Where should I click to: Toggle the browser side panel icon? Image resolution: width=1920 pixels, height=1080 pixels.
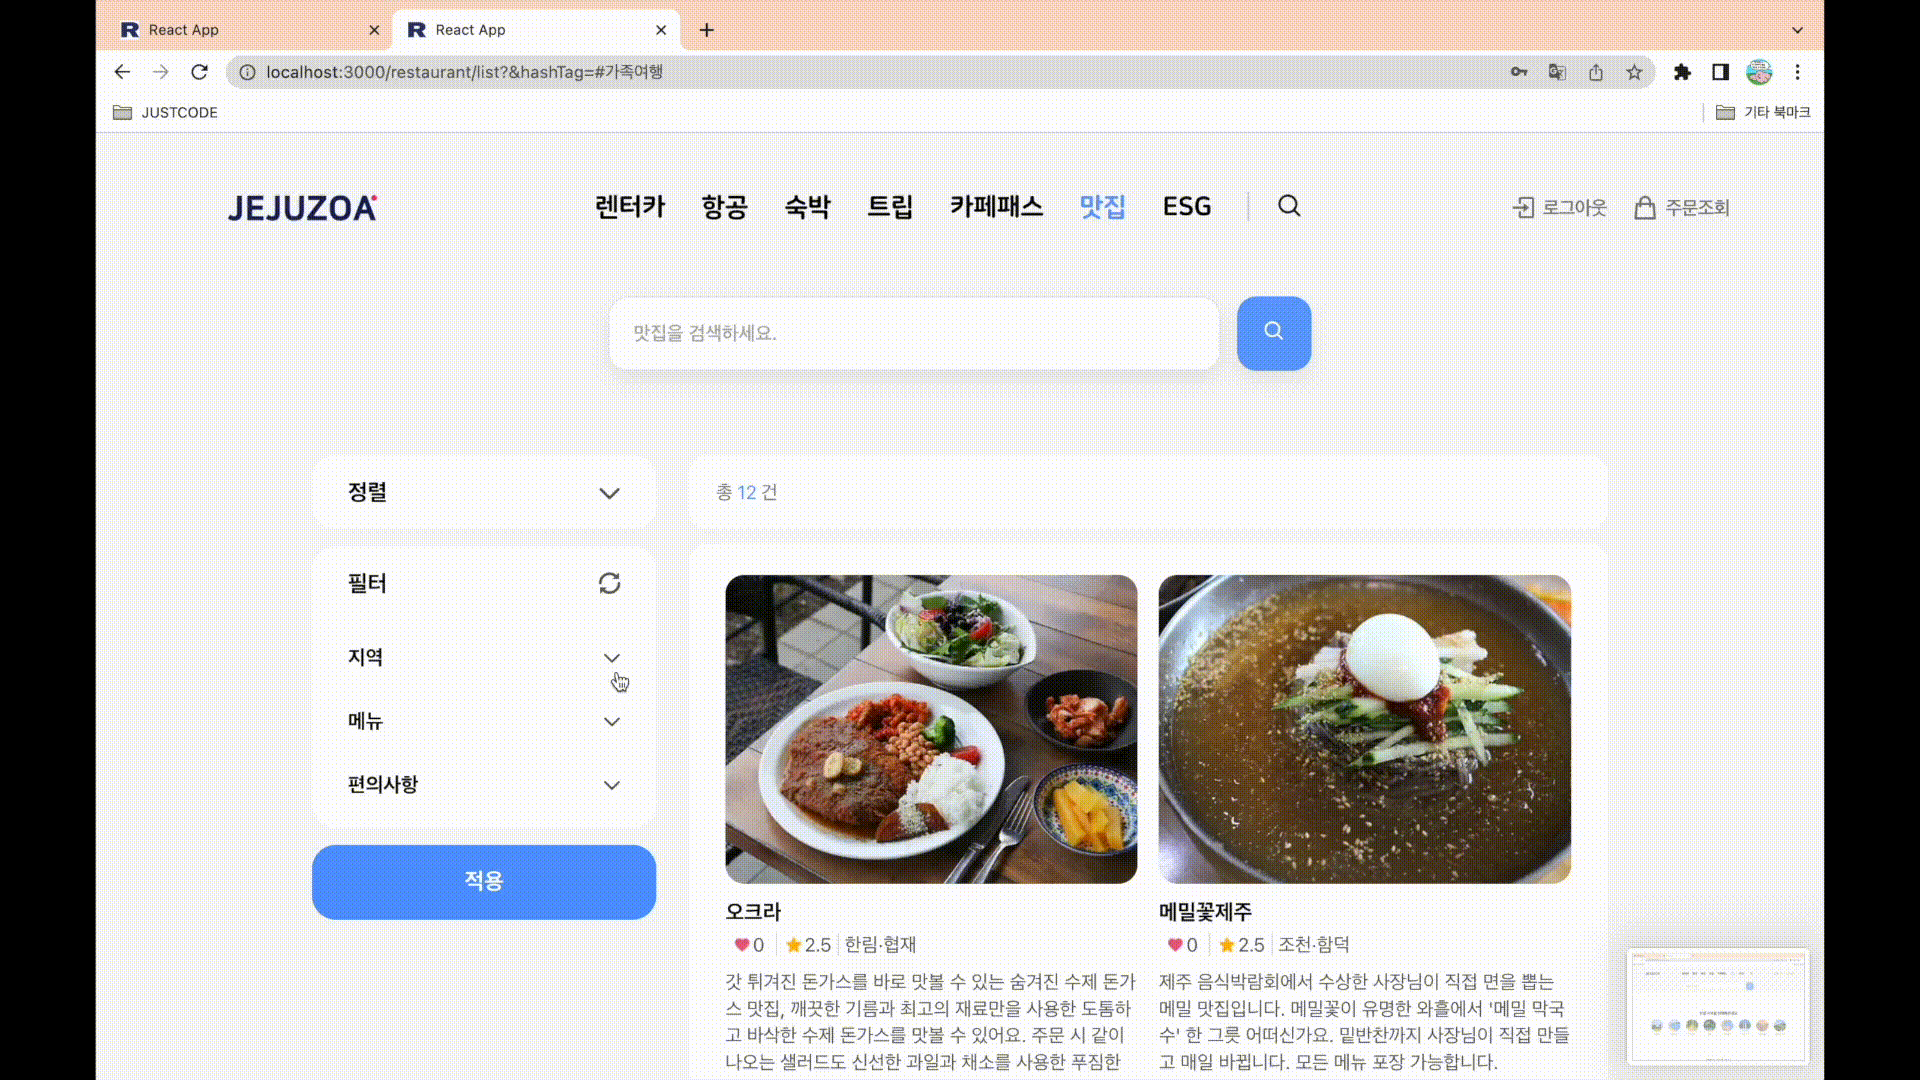tap(1720, 72)
